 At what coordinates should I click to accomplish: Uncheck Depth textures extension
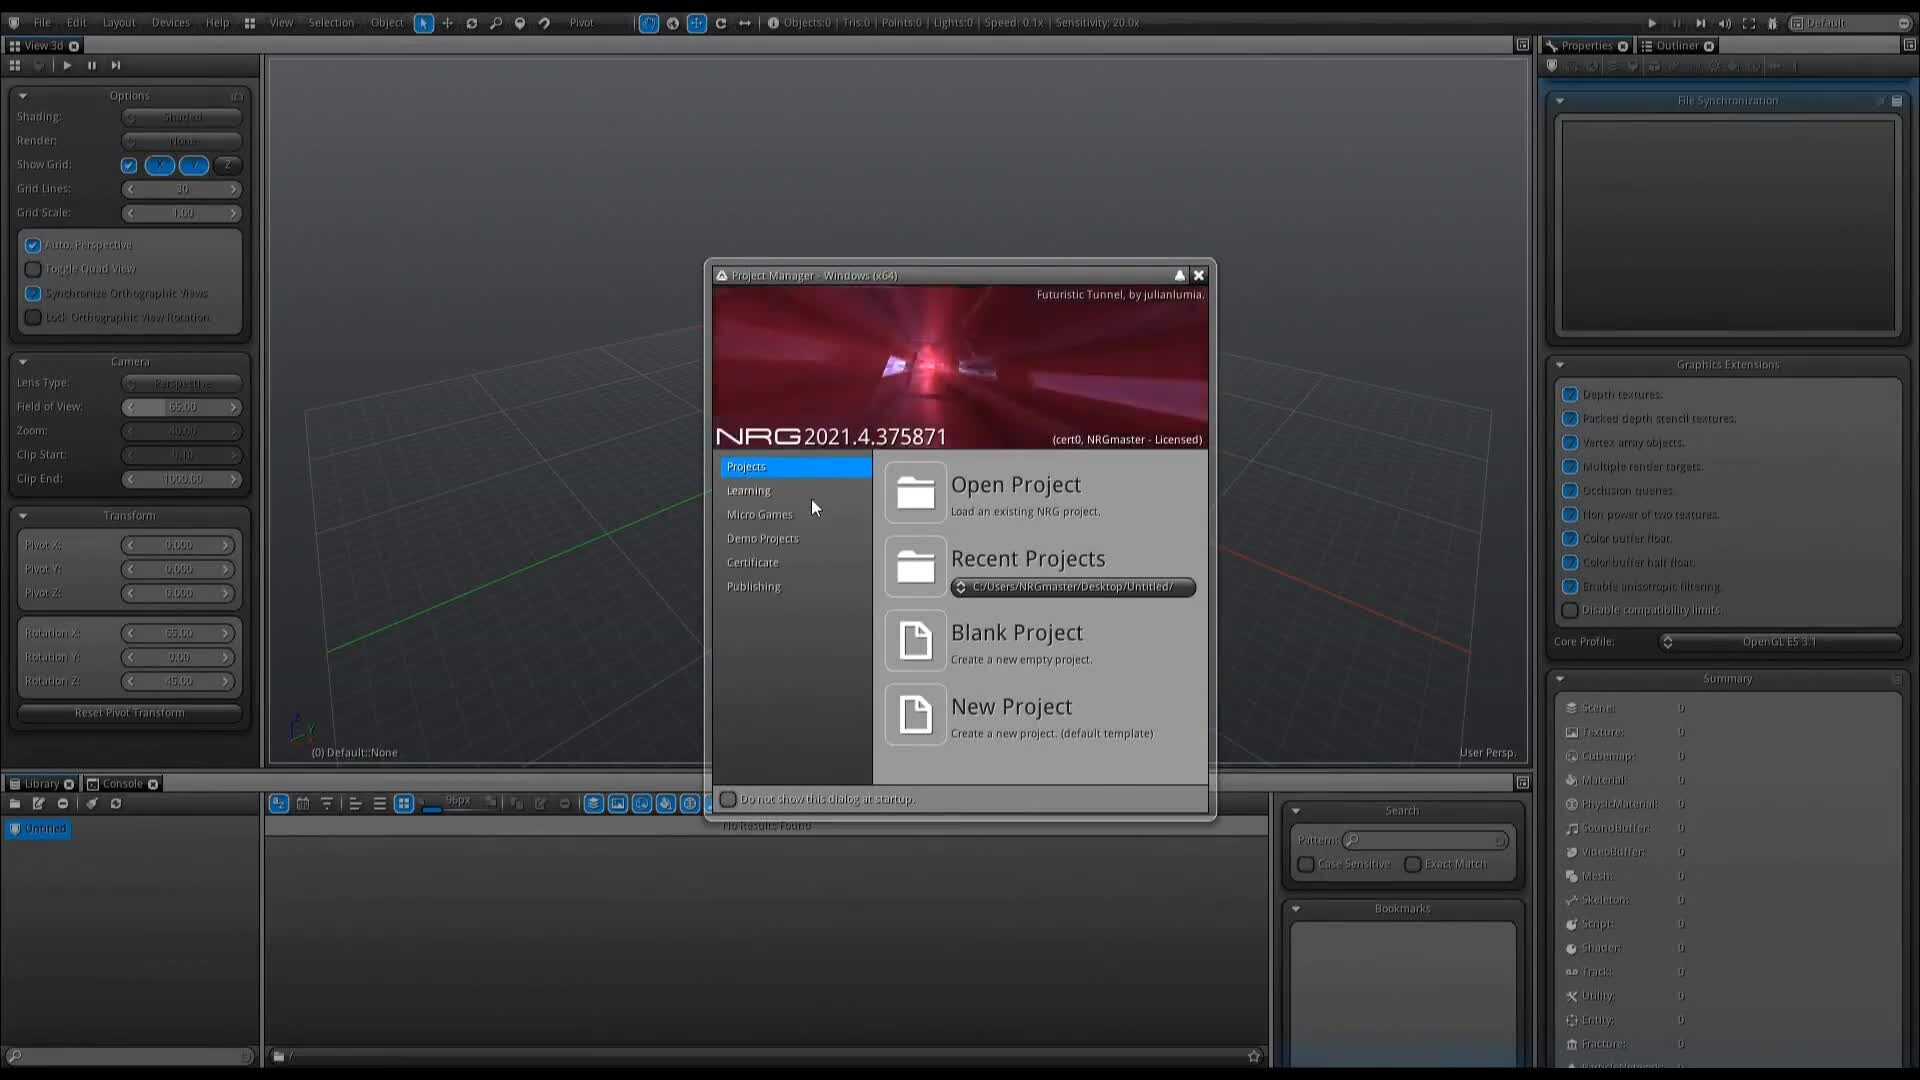pyautogui.click(x=1570, y=394)
